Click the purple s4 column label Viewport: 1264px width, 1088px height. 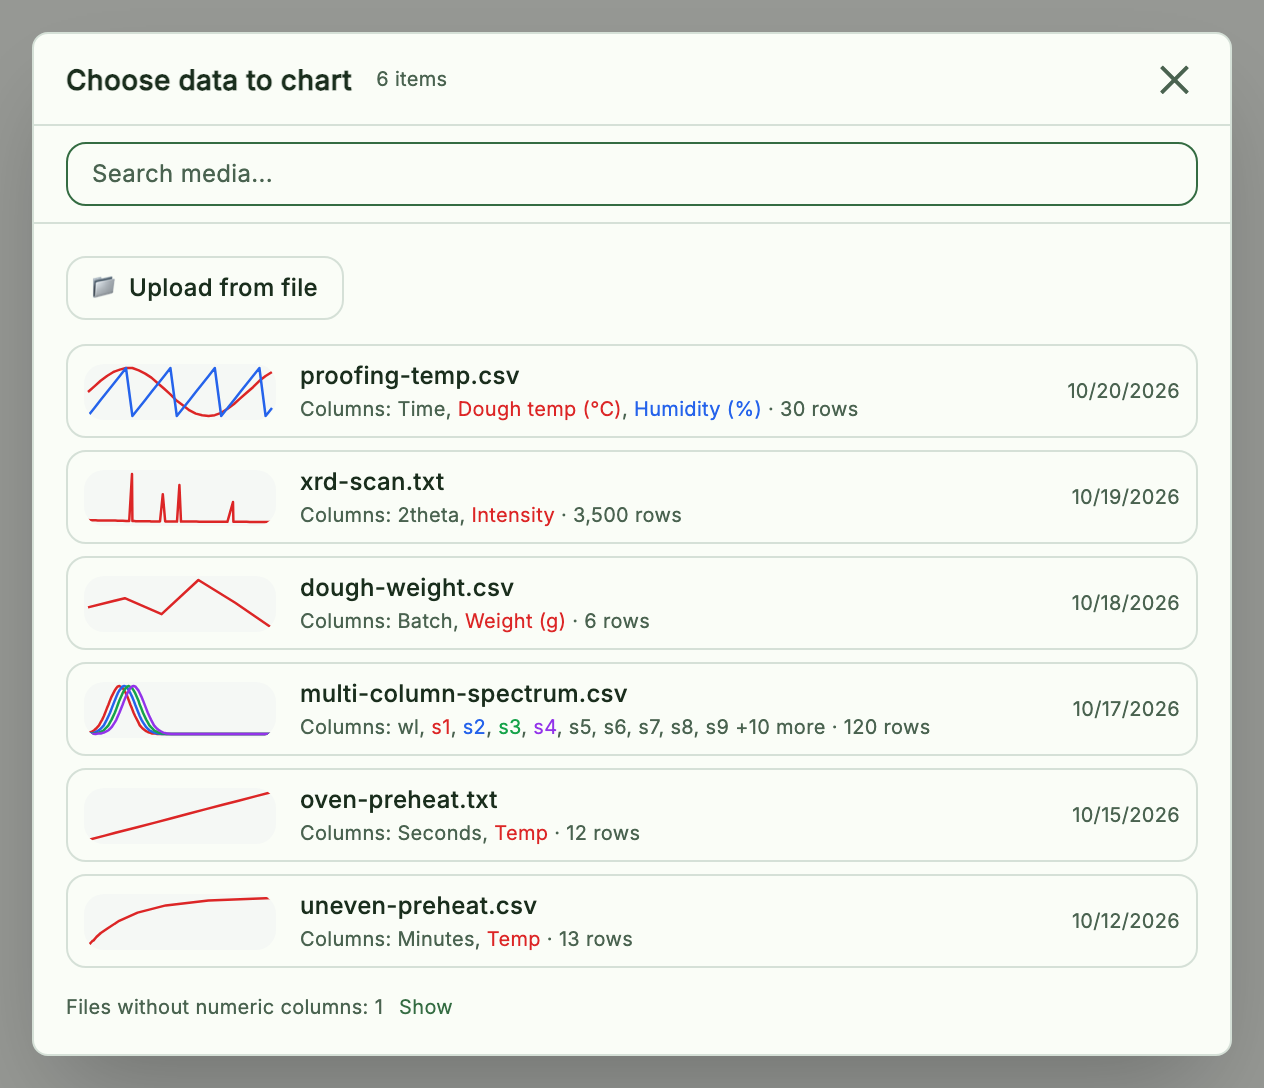(545, 727)
